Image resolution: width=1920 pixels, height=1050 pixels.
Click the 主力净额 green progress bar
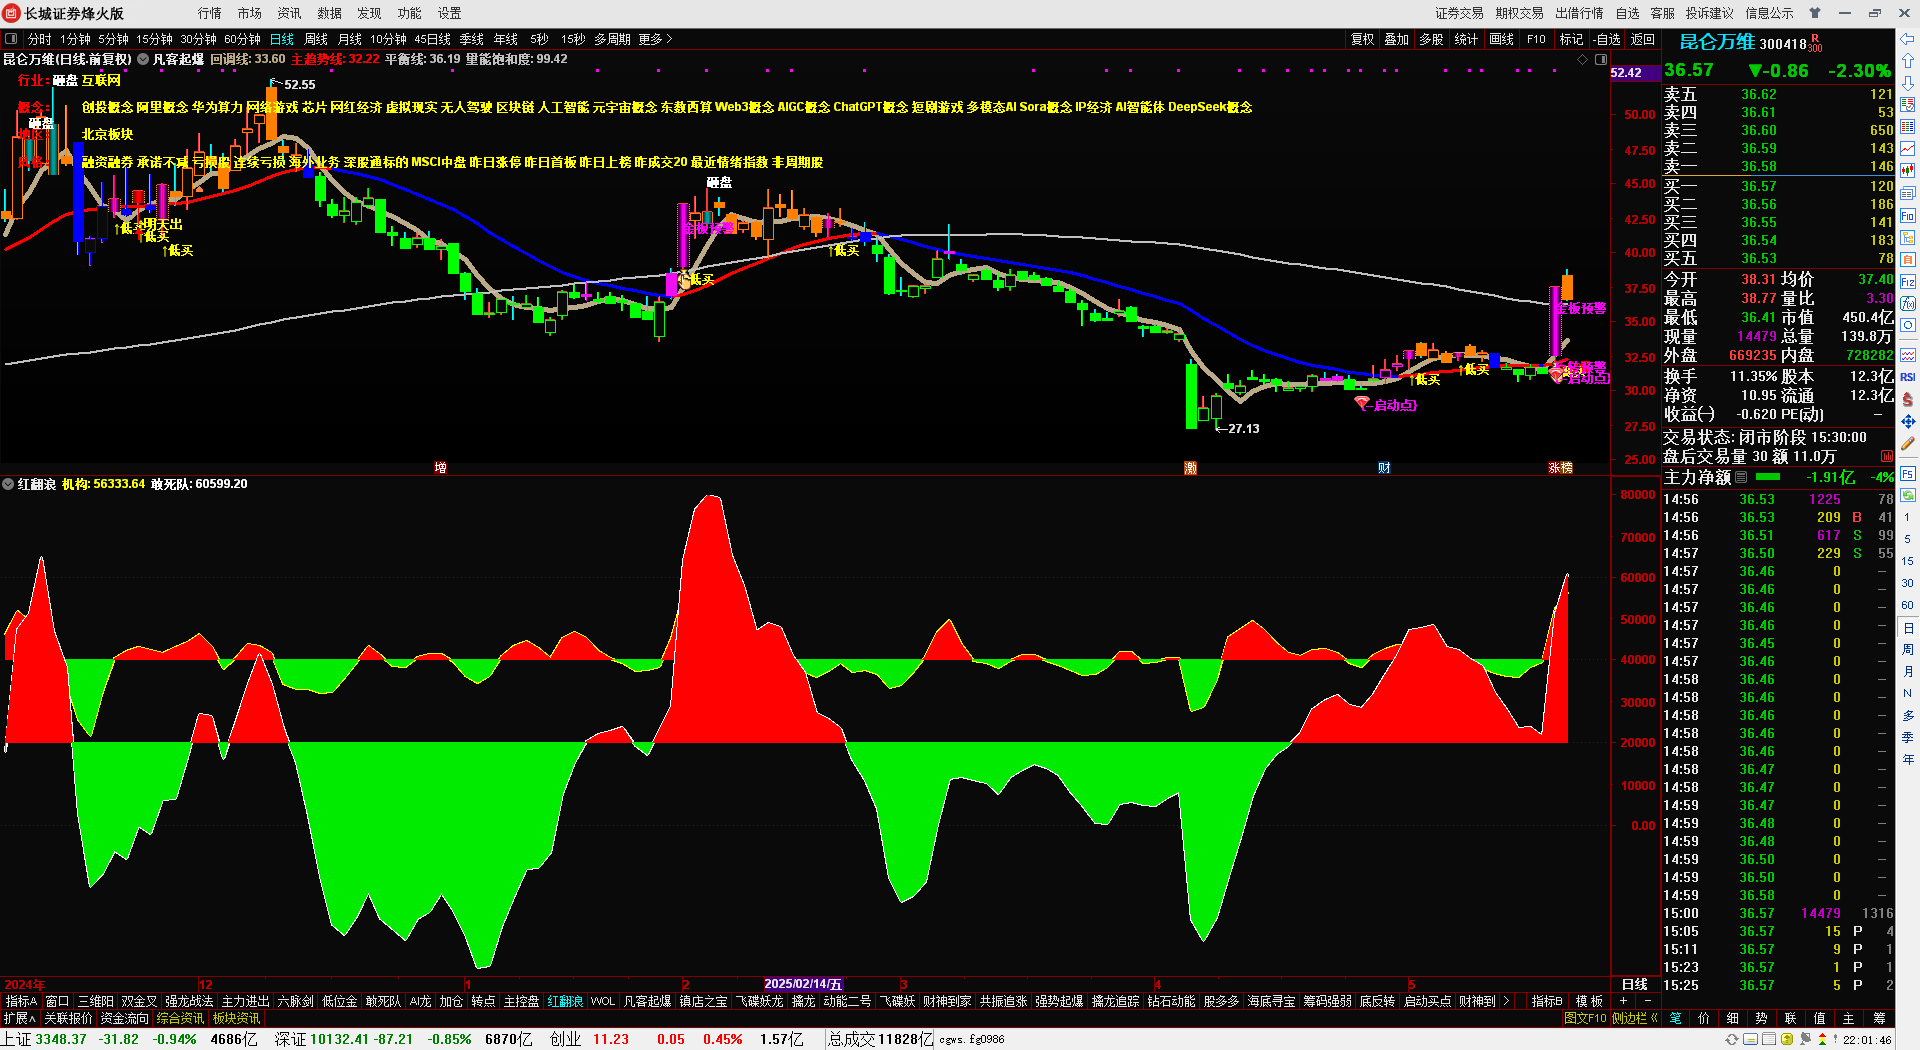[x=1768, y=477]
